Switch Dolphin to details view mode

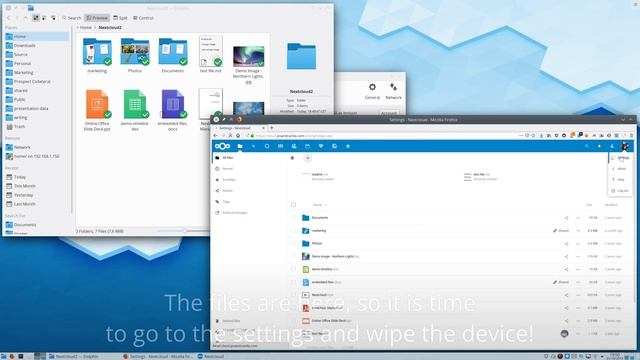53,18
